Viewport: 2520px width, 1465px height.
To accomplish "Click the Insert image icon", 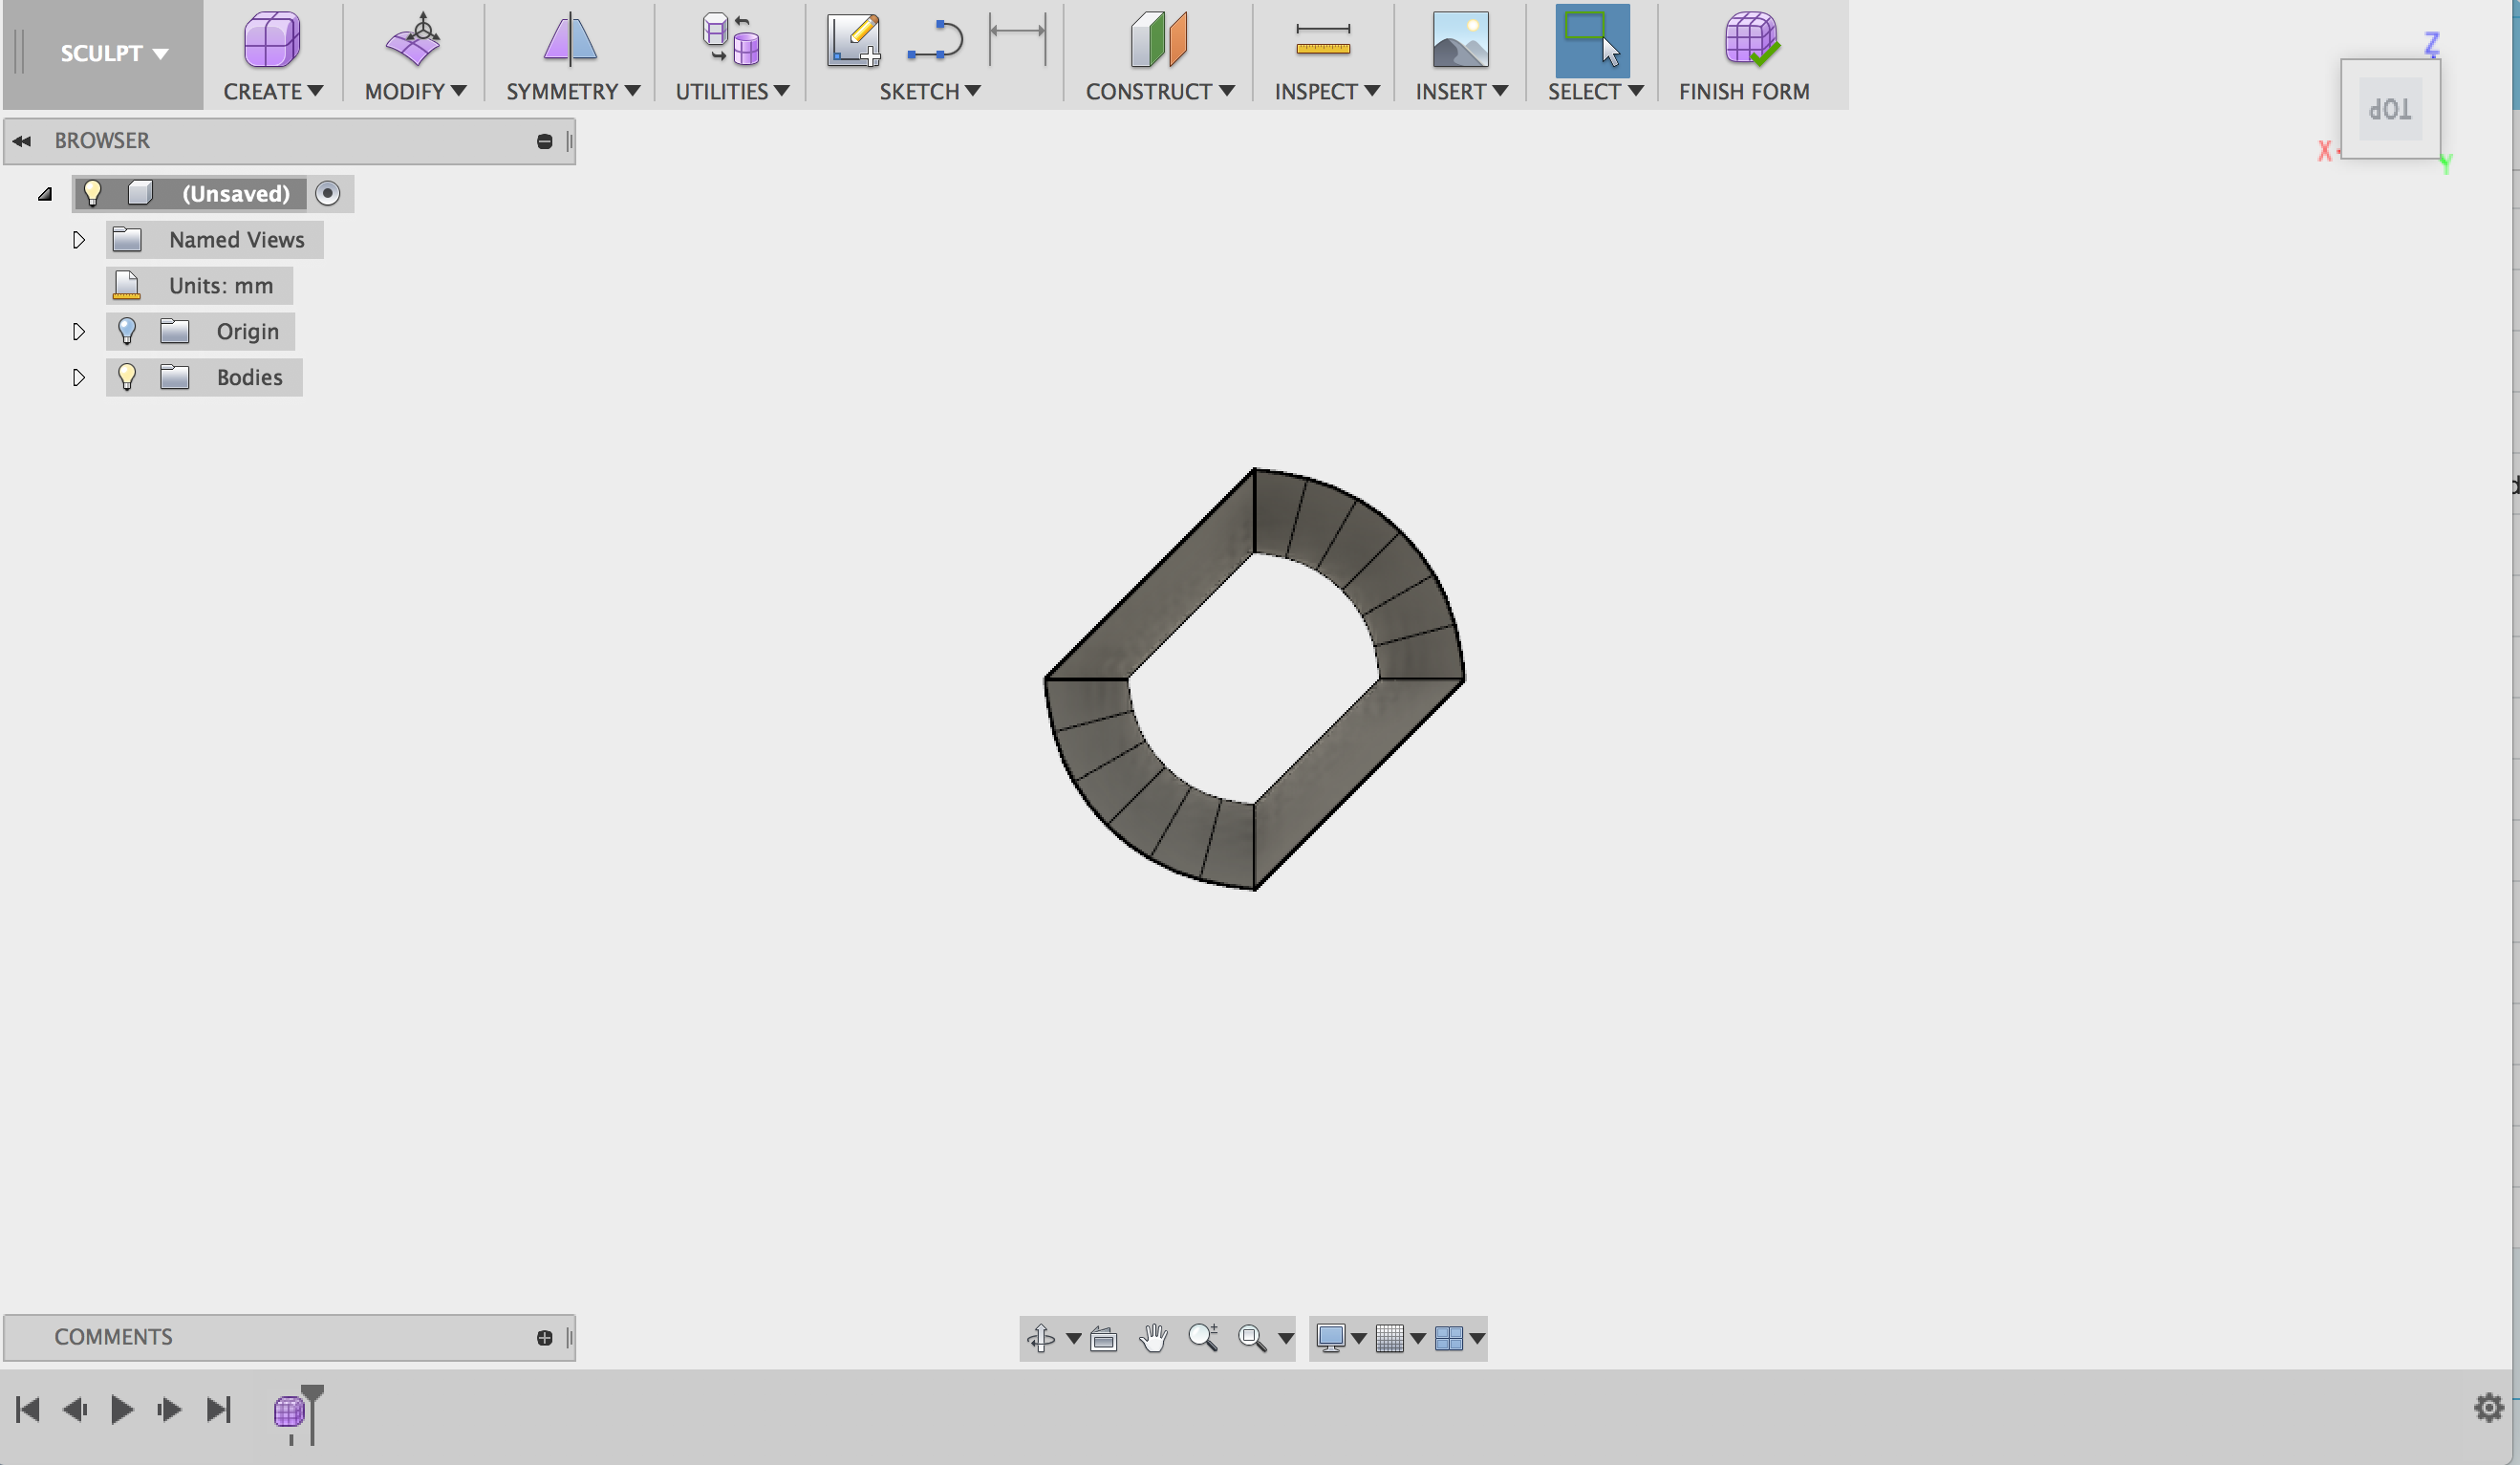I will [1460, 40].
